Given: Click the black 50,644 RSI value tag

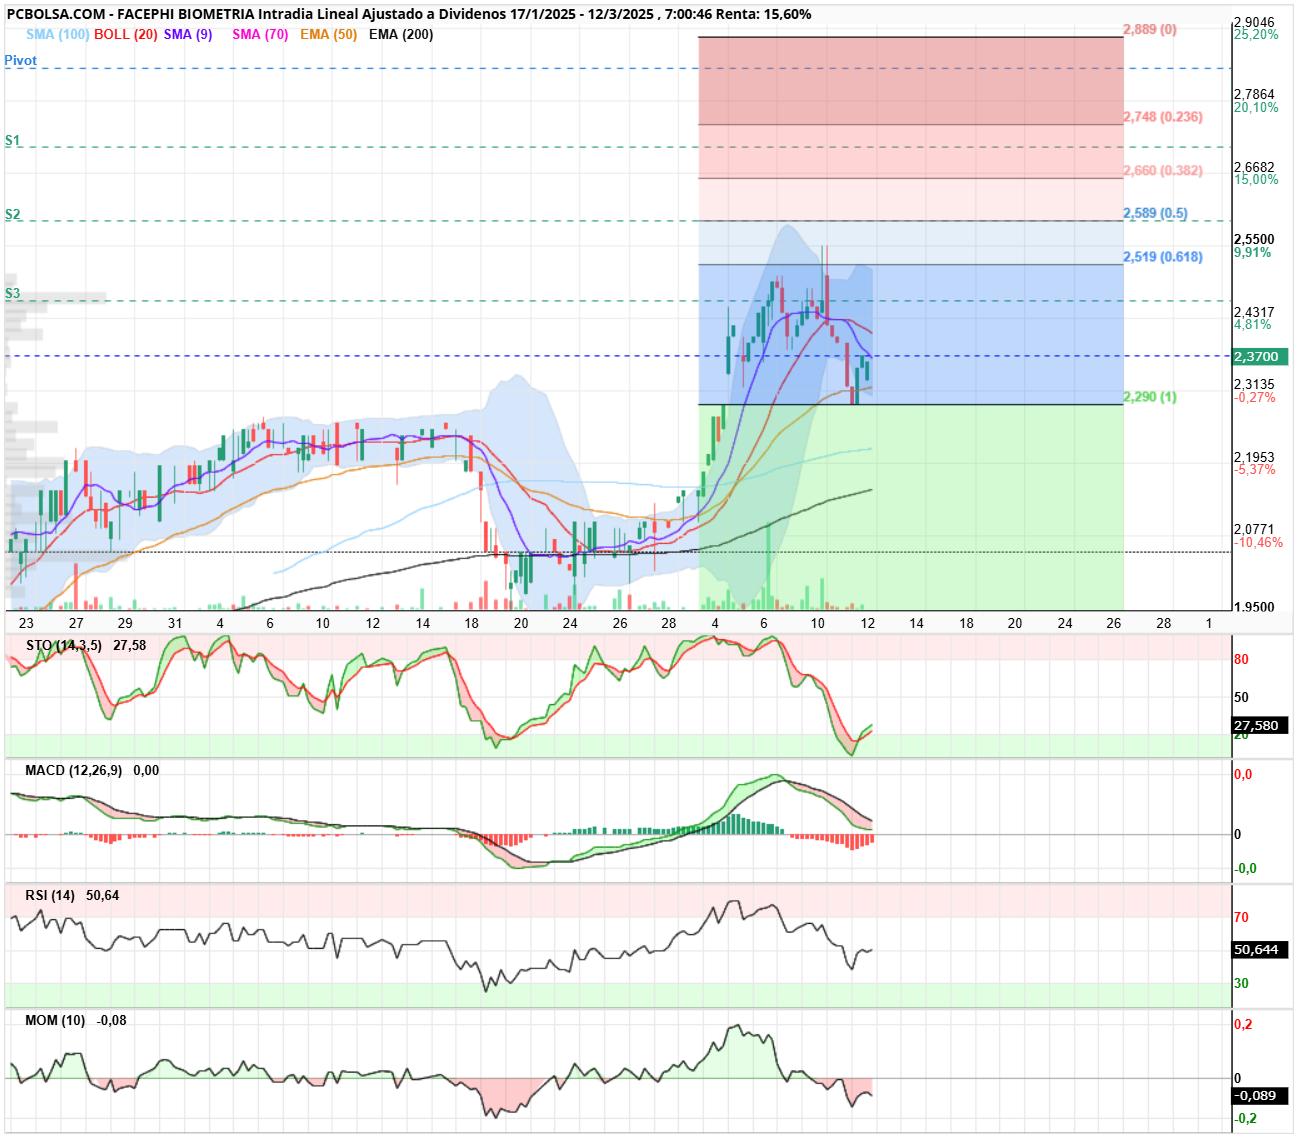Looking at the screenshot, I should 1261,949.
